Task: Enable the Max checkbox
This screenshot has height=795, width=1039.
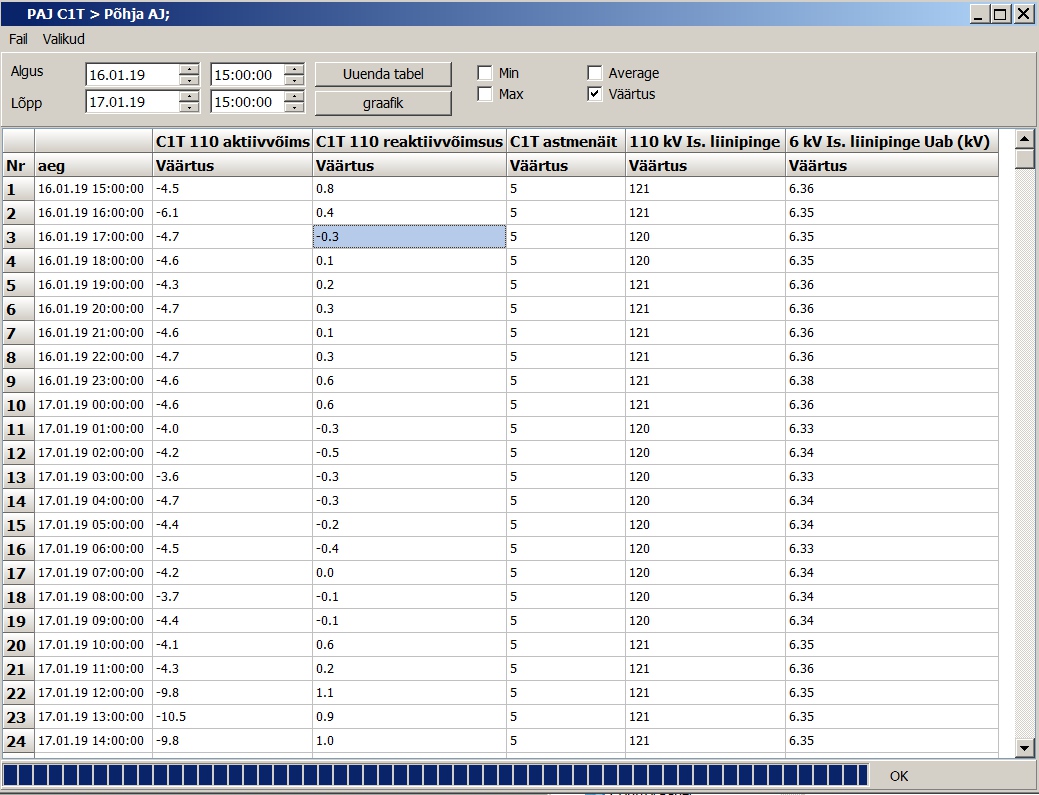Action: point(485,94)
